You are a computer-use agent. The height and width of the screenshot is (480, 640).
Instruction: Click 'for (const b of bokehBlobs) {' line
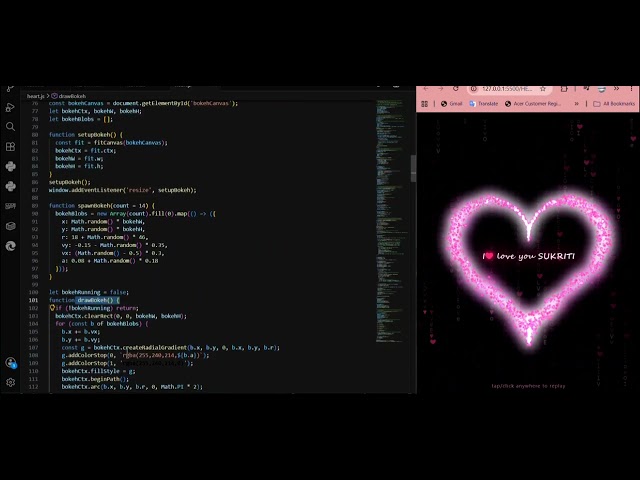point(102,324)
